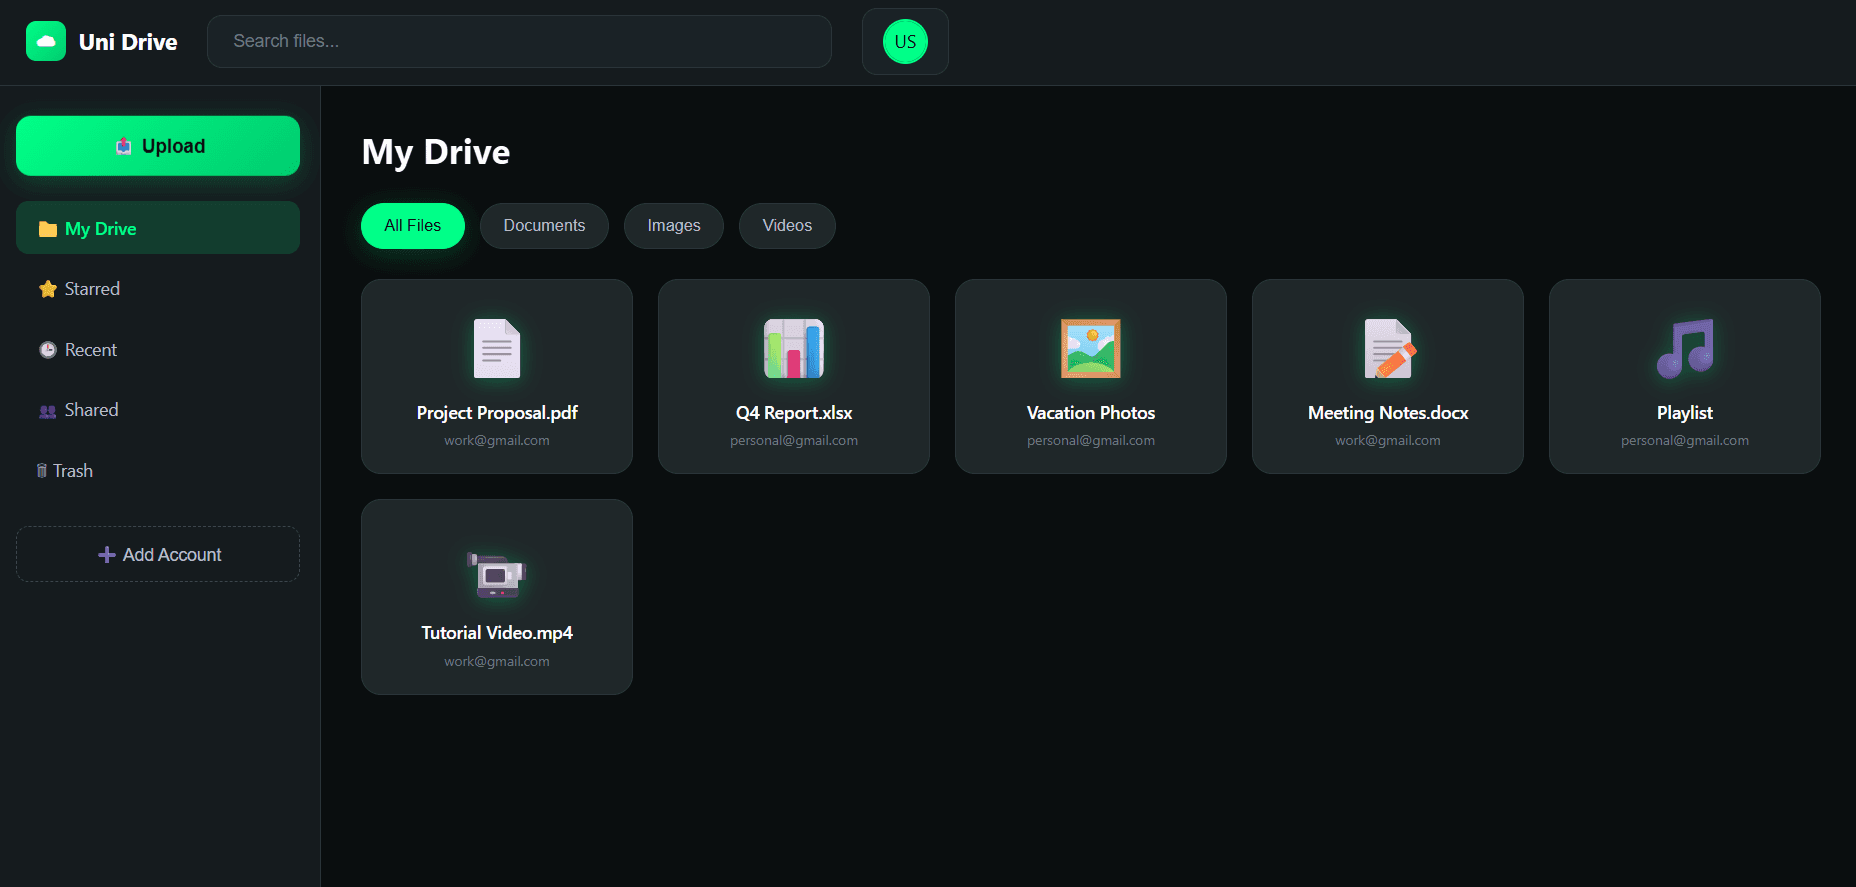Open the Q4 Report.xlsx chart icon
The image size is (1856, 887).
(x=793, y=348)
